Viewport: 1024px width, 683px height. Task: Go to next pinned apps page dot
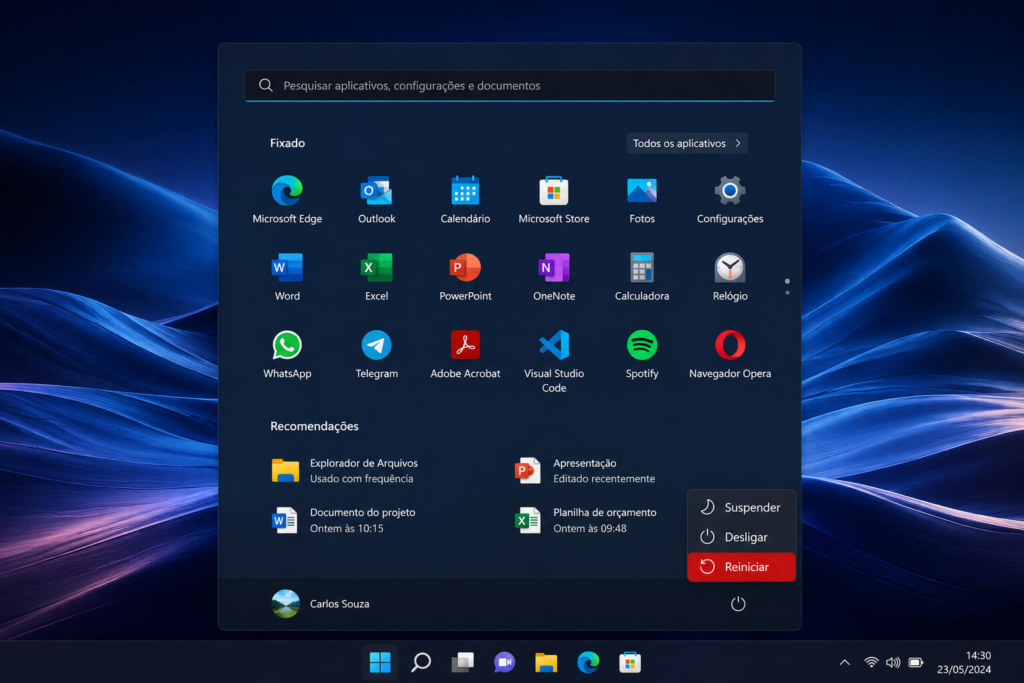787,293
